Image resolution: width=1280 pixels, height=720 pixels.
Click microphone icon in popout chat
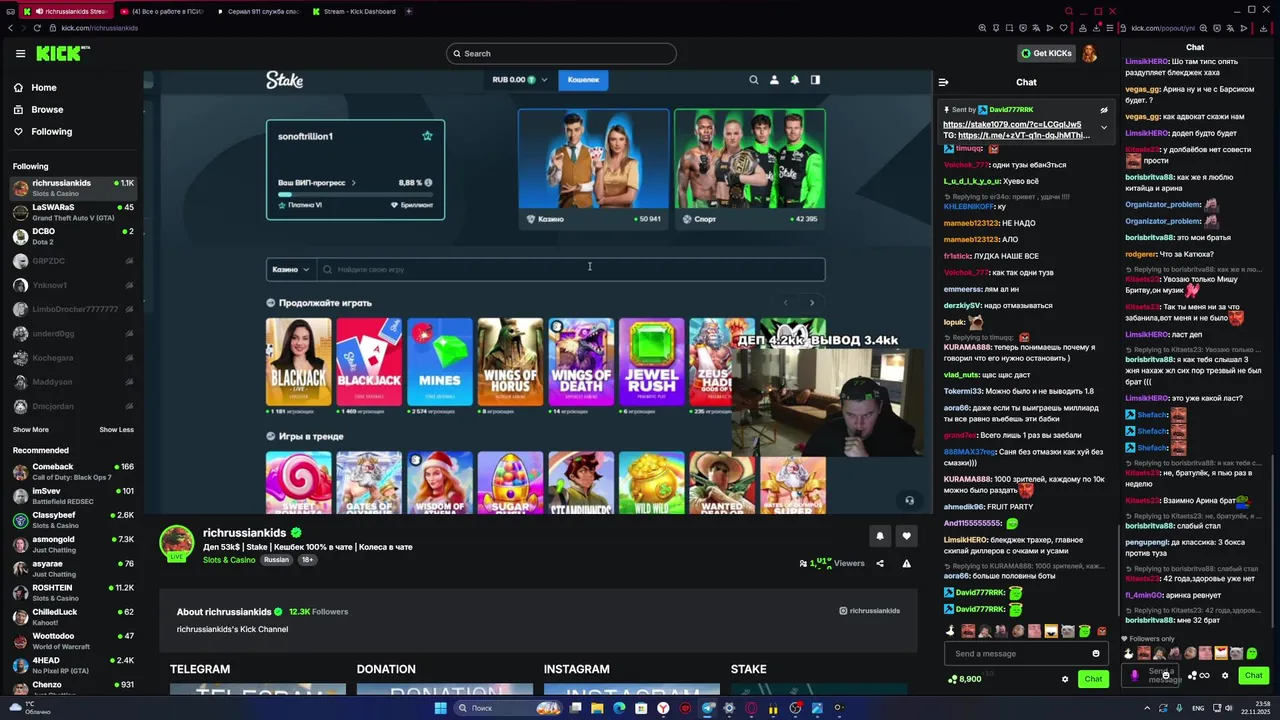[x=1134, y=675]
